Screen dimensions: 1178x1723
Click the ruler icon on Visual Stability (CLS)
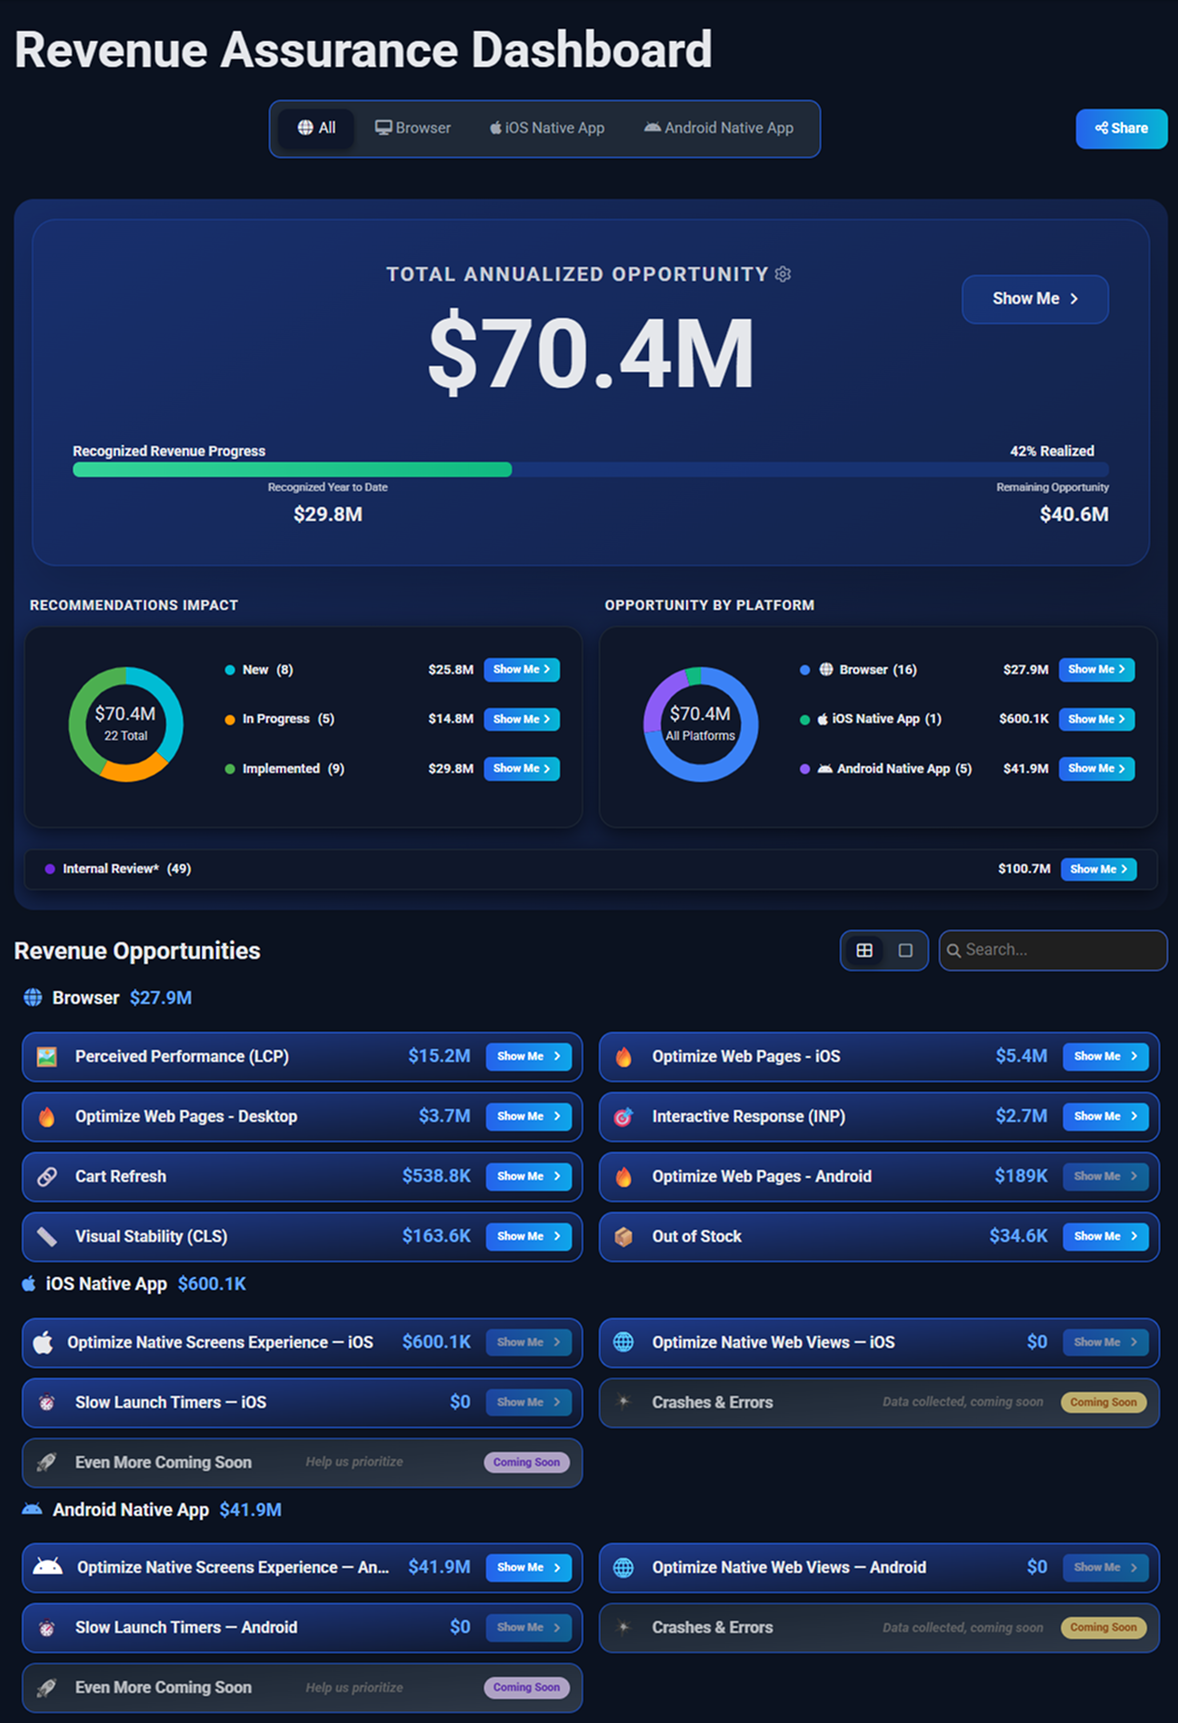47,1237
